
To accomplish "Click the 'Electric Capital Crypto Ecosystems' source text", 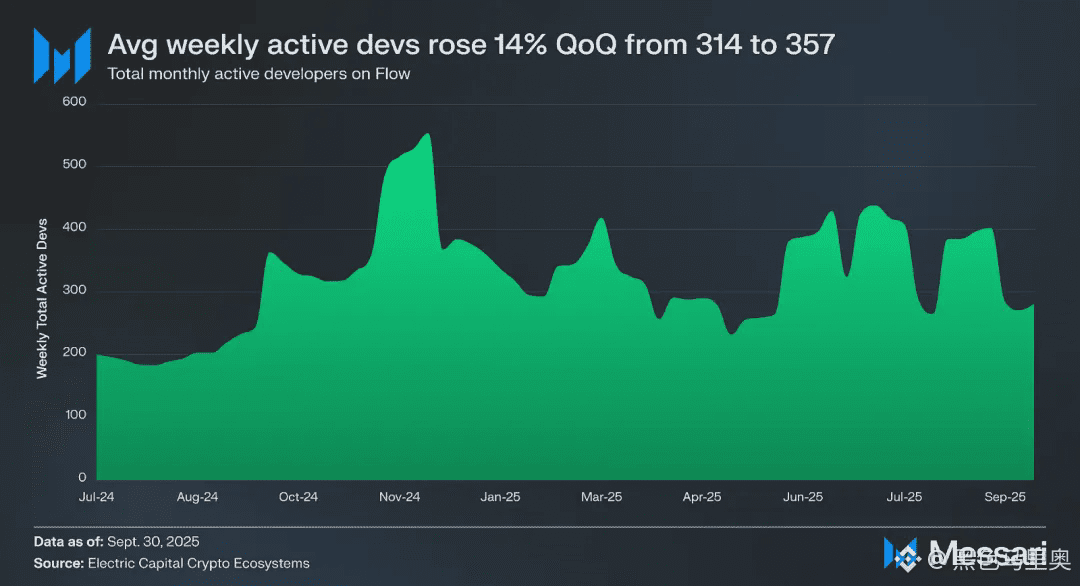I will (x=198, y=563).
